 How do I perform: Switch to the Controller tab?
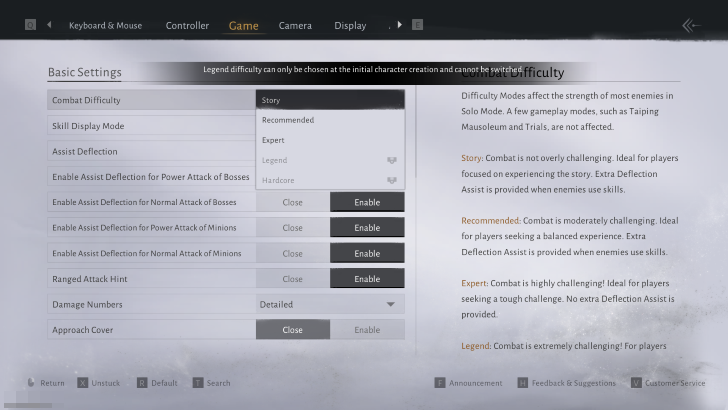[x=187, y=26]
